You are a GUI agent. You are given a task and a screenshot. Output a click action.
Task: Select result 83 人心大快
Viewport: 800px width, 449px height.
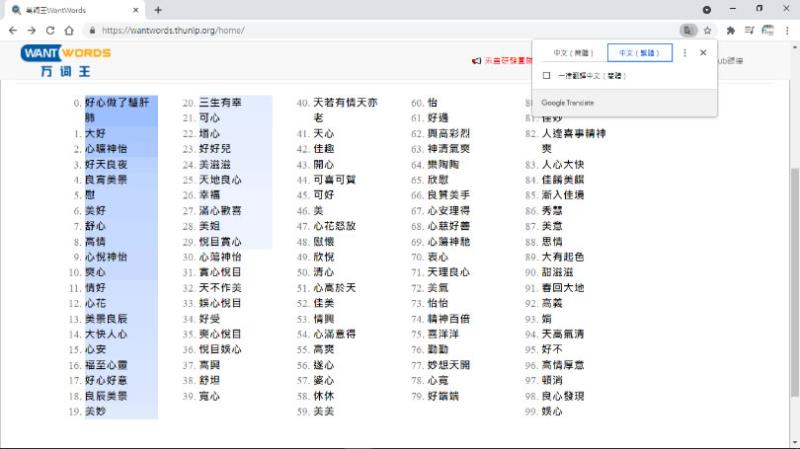click(563, 164)
